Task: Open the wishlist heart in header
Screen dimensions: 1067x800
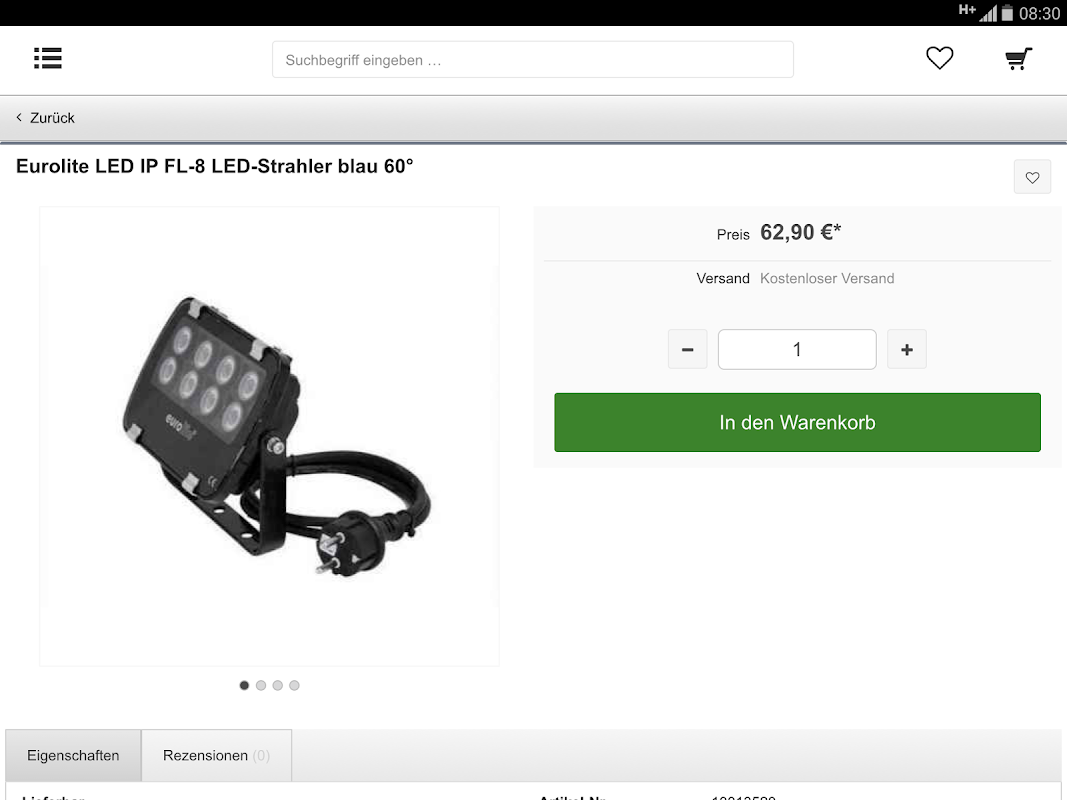Action: tap(939, 59)
